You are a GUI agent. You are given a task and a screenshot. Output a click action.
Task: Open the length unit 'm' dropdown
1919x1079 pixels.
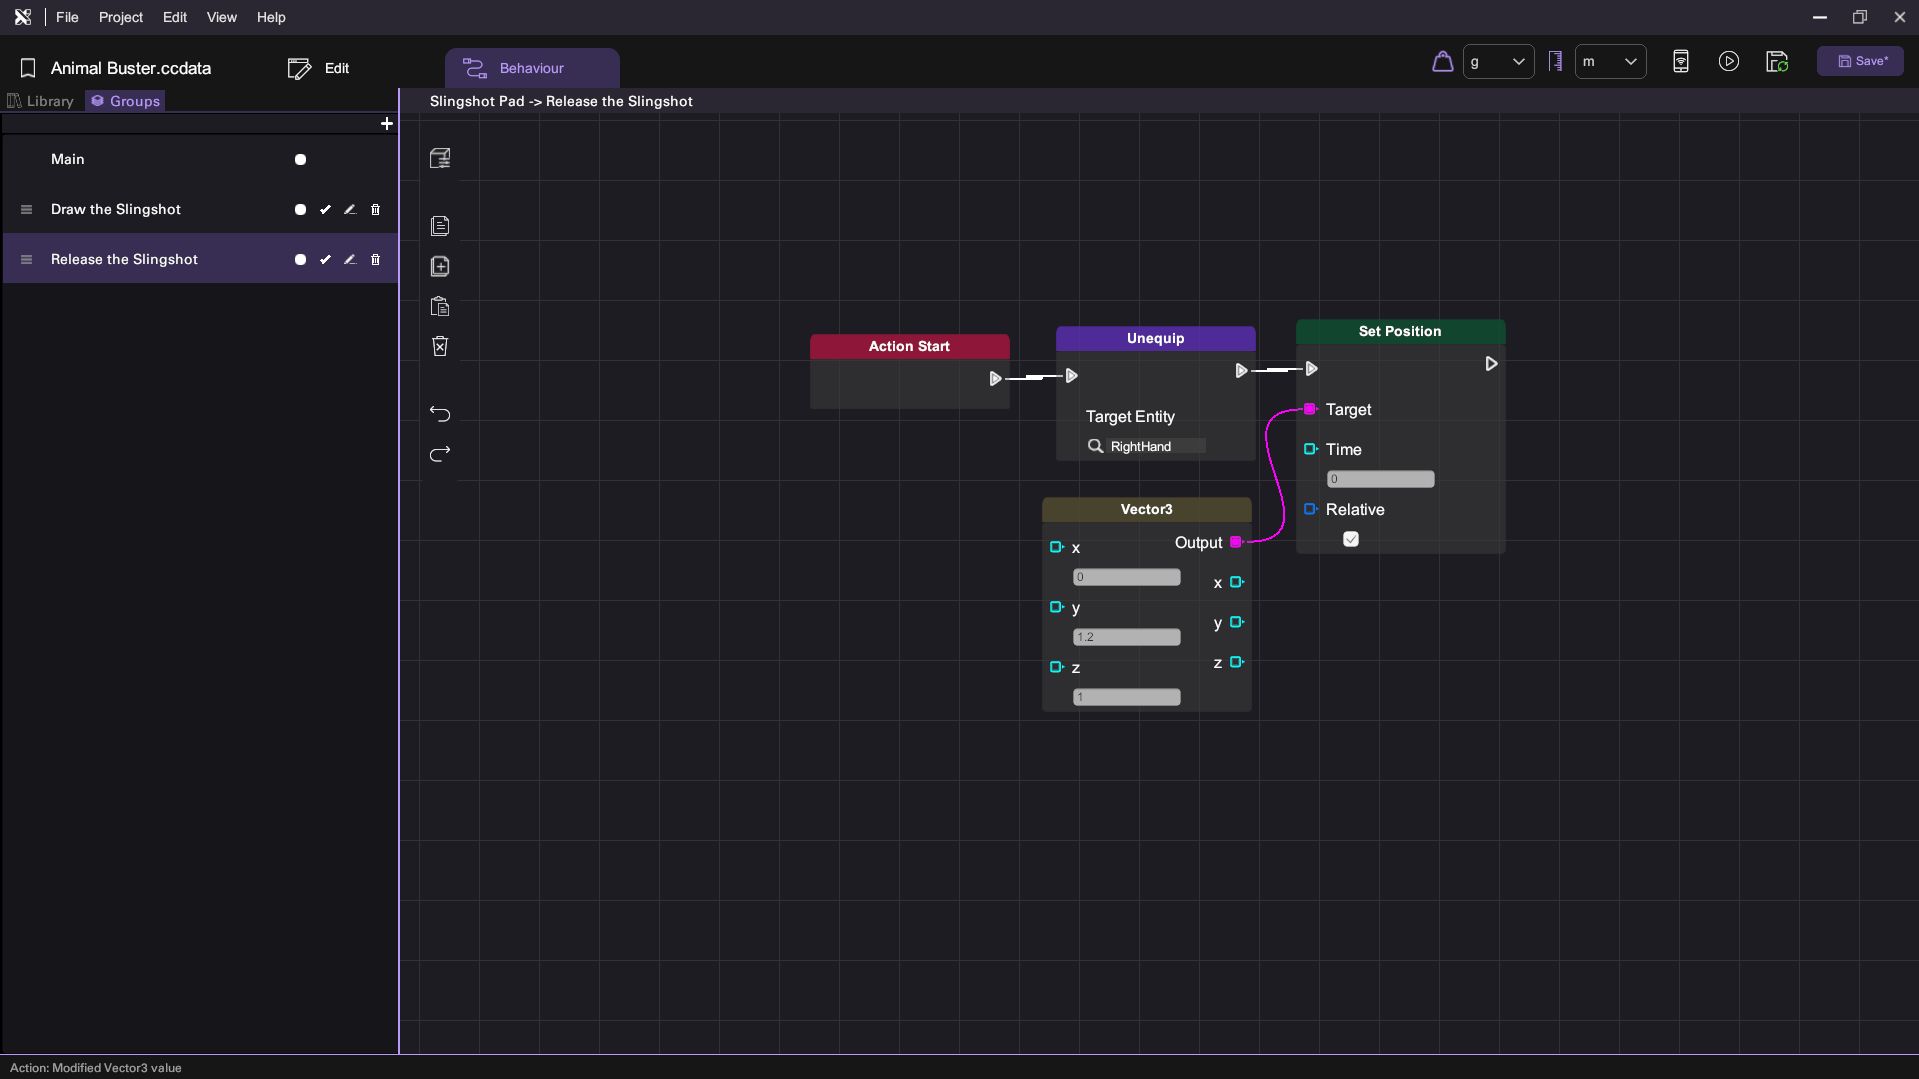(x=1610, y=62)
